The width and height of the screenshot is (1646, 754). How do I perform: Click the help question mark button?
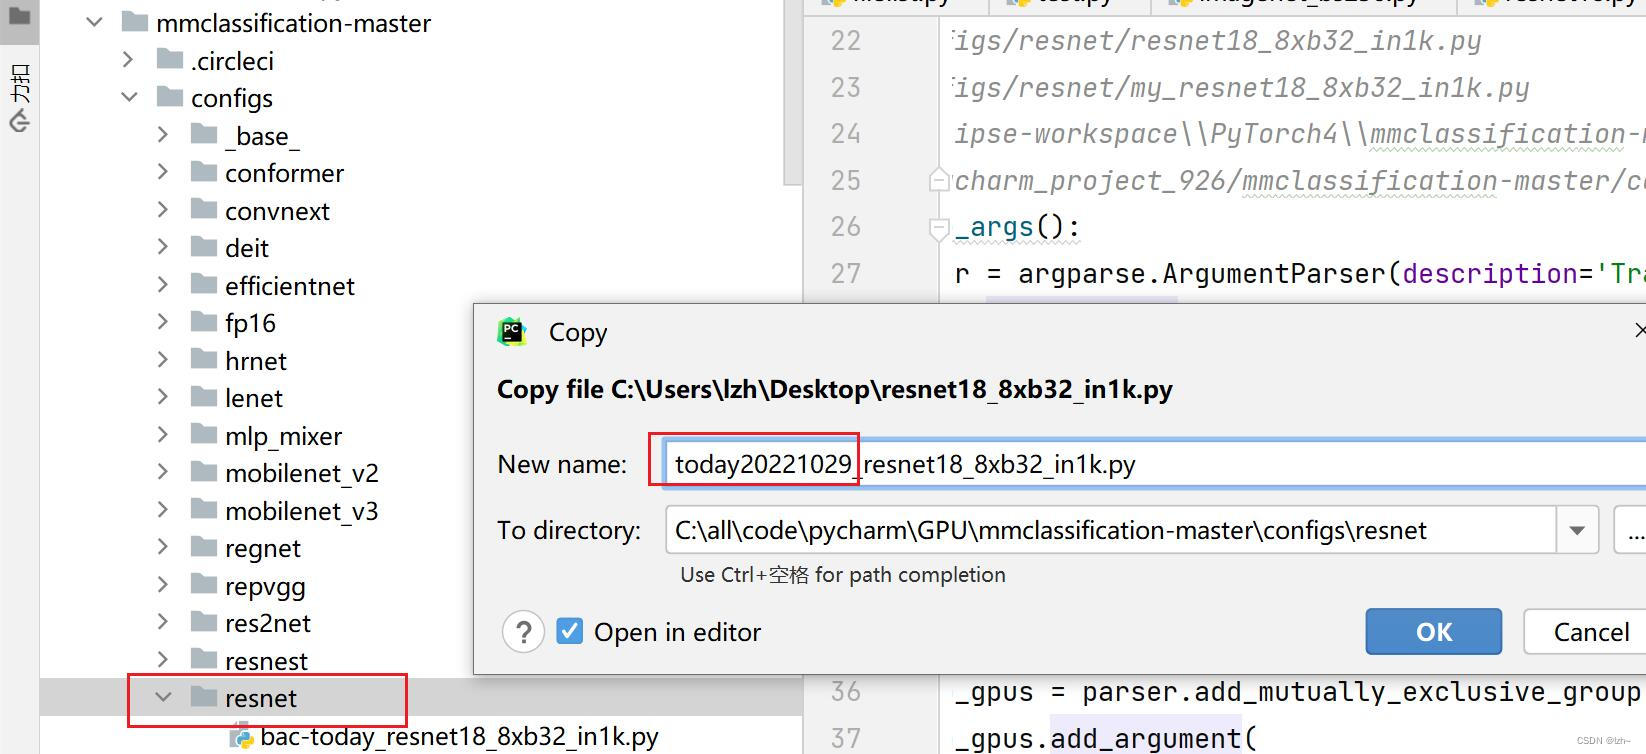(x=523, y=632)
